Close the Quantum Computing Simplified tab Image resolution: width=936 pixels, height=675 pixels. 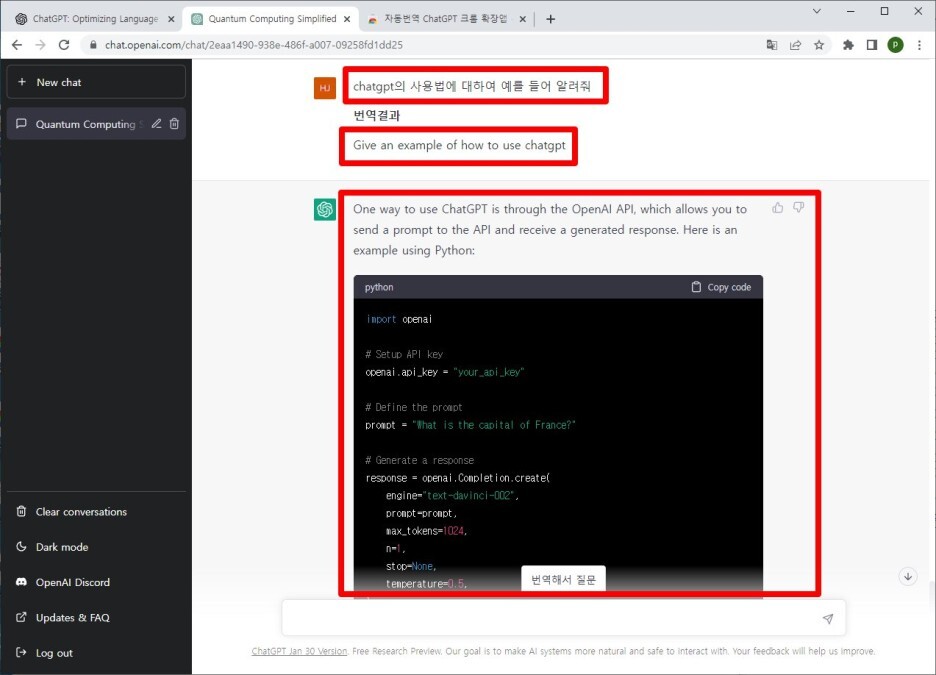click(347, 19)
